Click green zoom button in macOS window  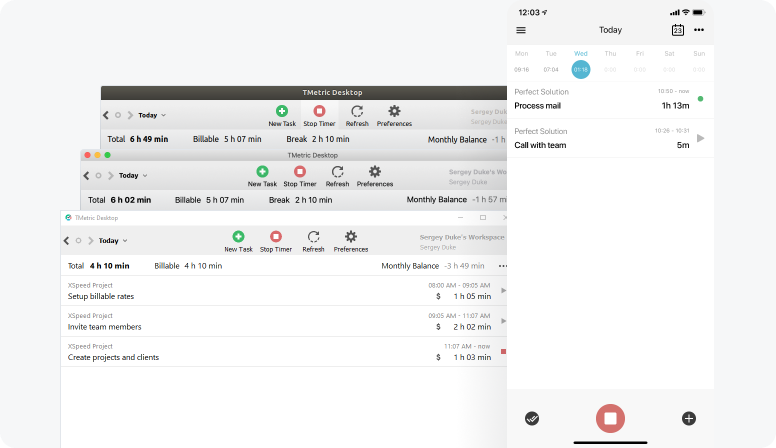[107, 155]
